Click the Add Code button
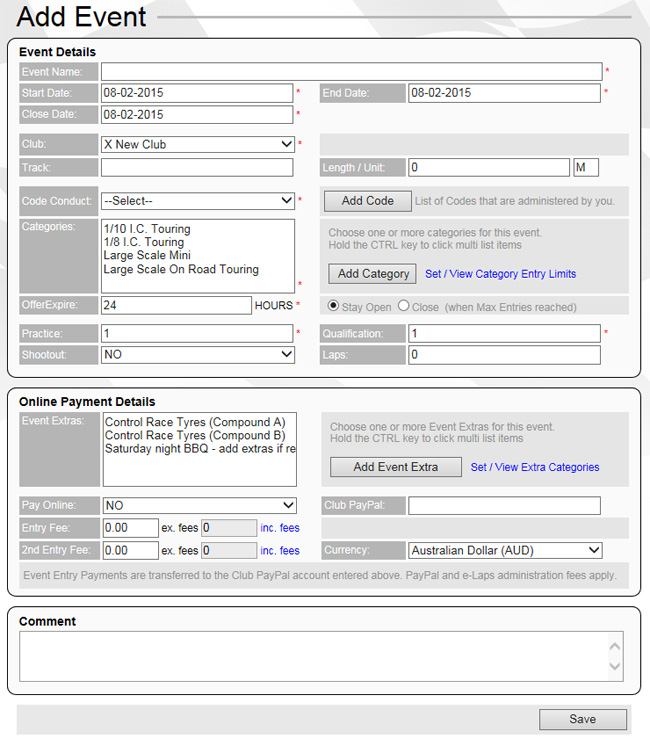Screen dimensions: 650x746 click(368, 201)
